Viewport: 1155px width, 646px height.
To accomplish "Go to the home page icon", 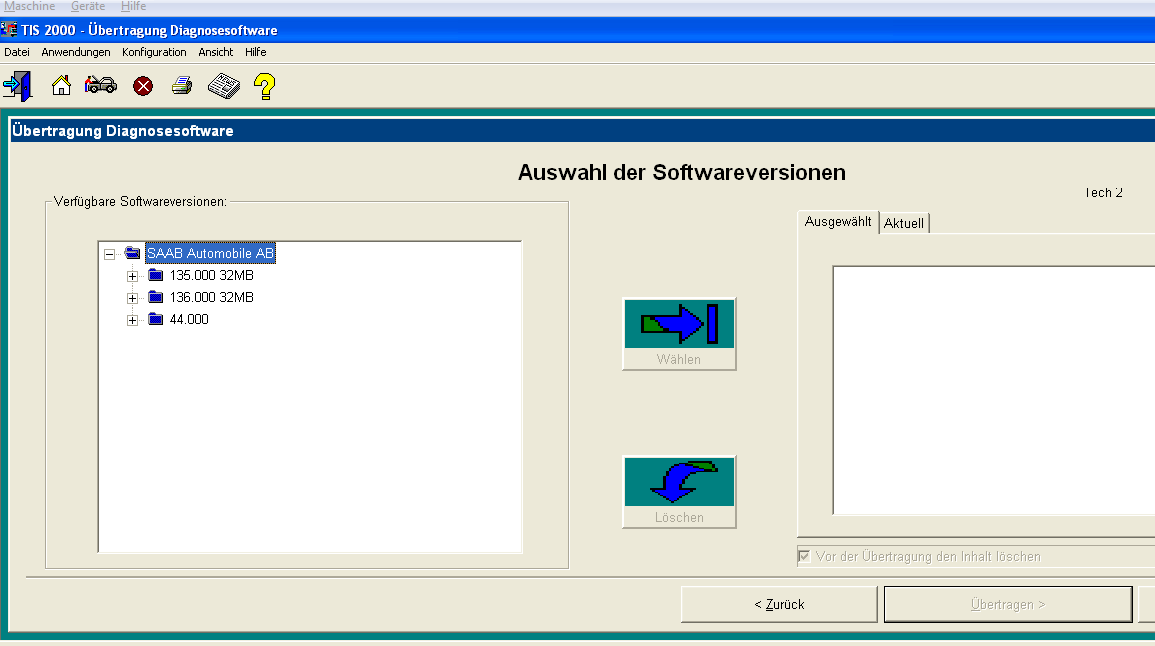I will (x=61, y=85).
